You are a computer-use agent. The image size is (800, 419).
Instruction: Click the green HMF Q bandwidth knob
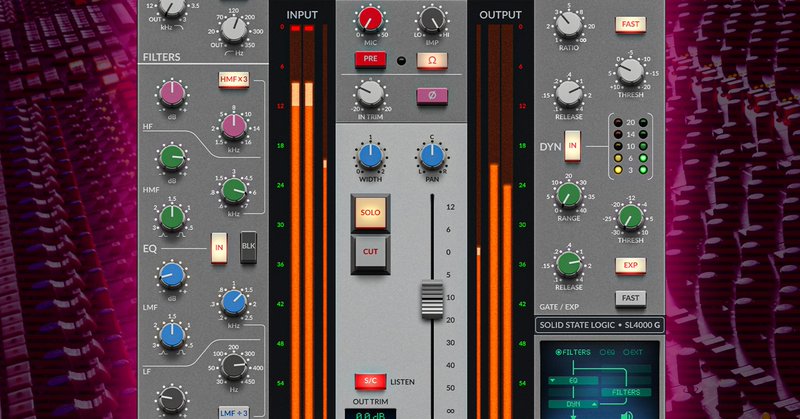click(x=172, y=218)
